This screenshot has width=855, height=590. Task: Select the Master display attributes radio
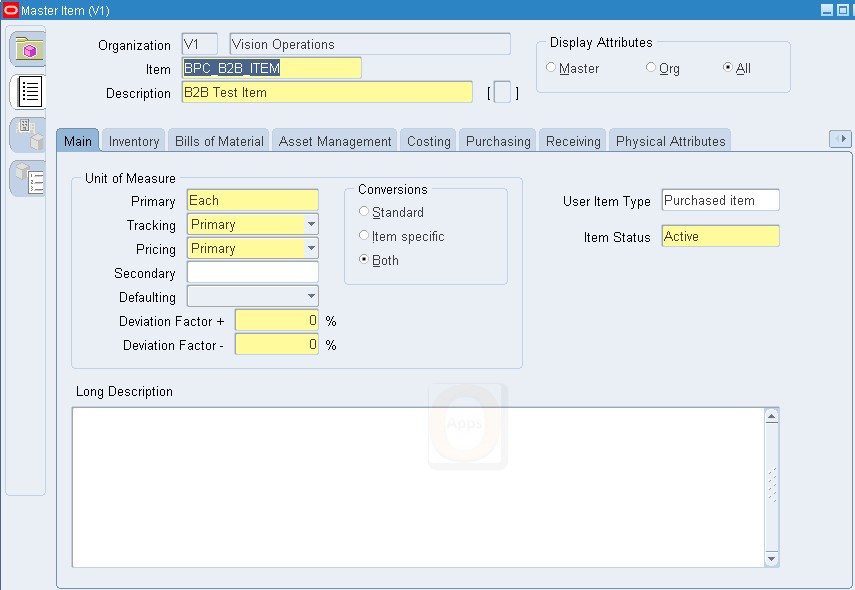[x=552, y=68]
